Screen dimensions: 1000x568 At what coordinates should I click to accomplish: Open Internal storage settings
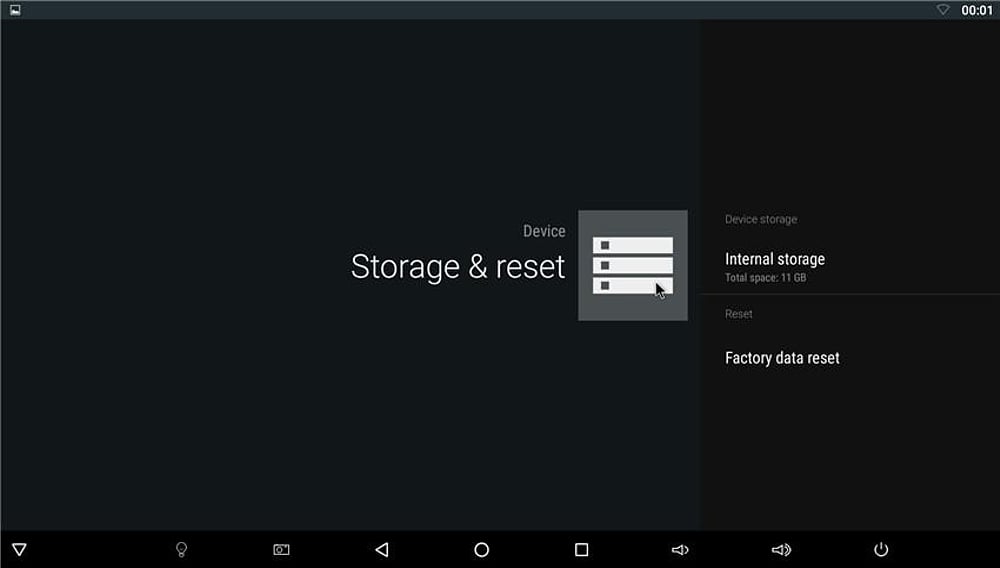pos(775,259)
